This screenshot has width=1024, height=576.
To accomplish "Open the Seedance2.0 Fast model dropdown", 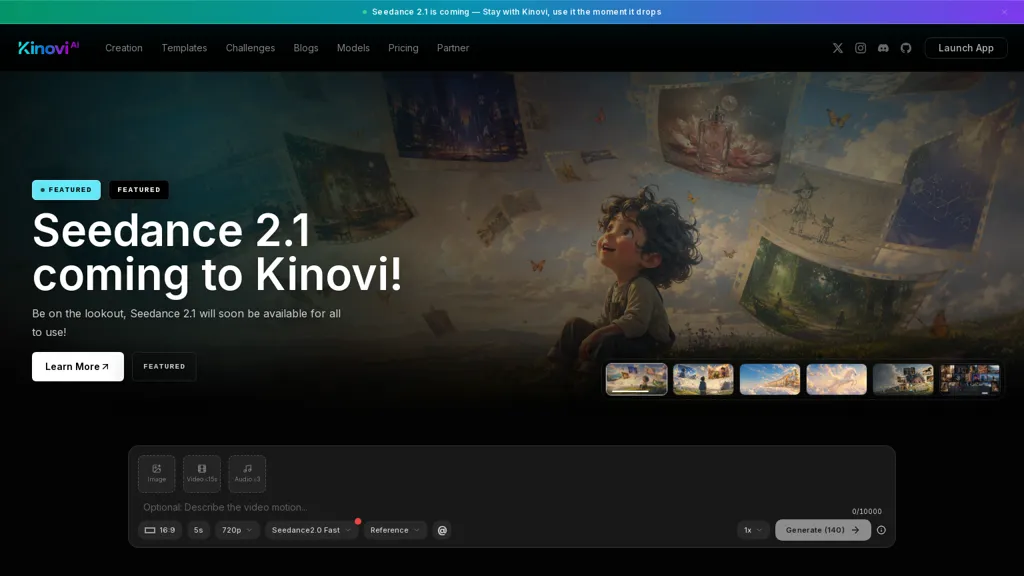I will pyautogui.click(x=311, y=530).
